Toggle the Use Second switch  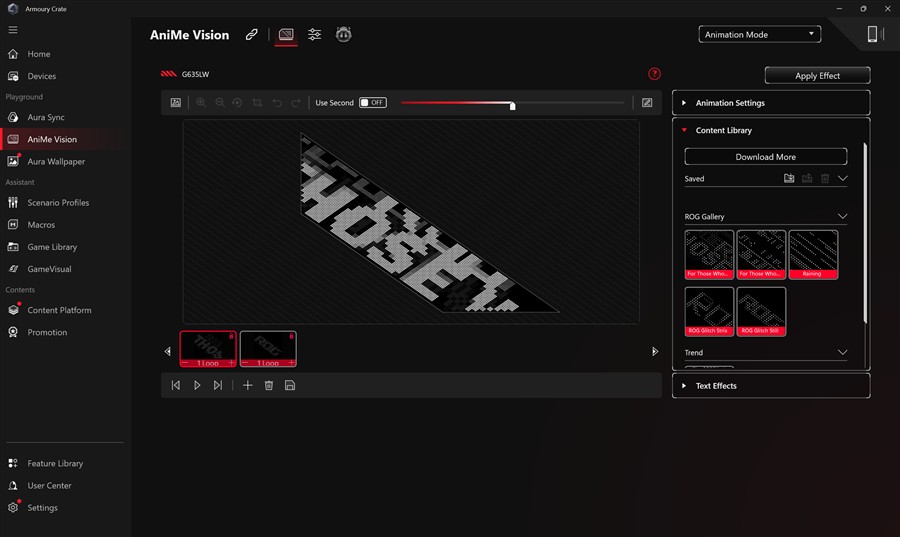click(372, 103)
